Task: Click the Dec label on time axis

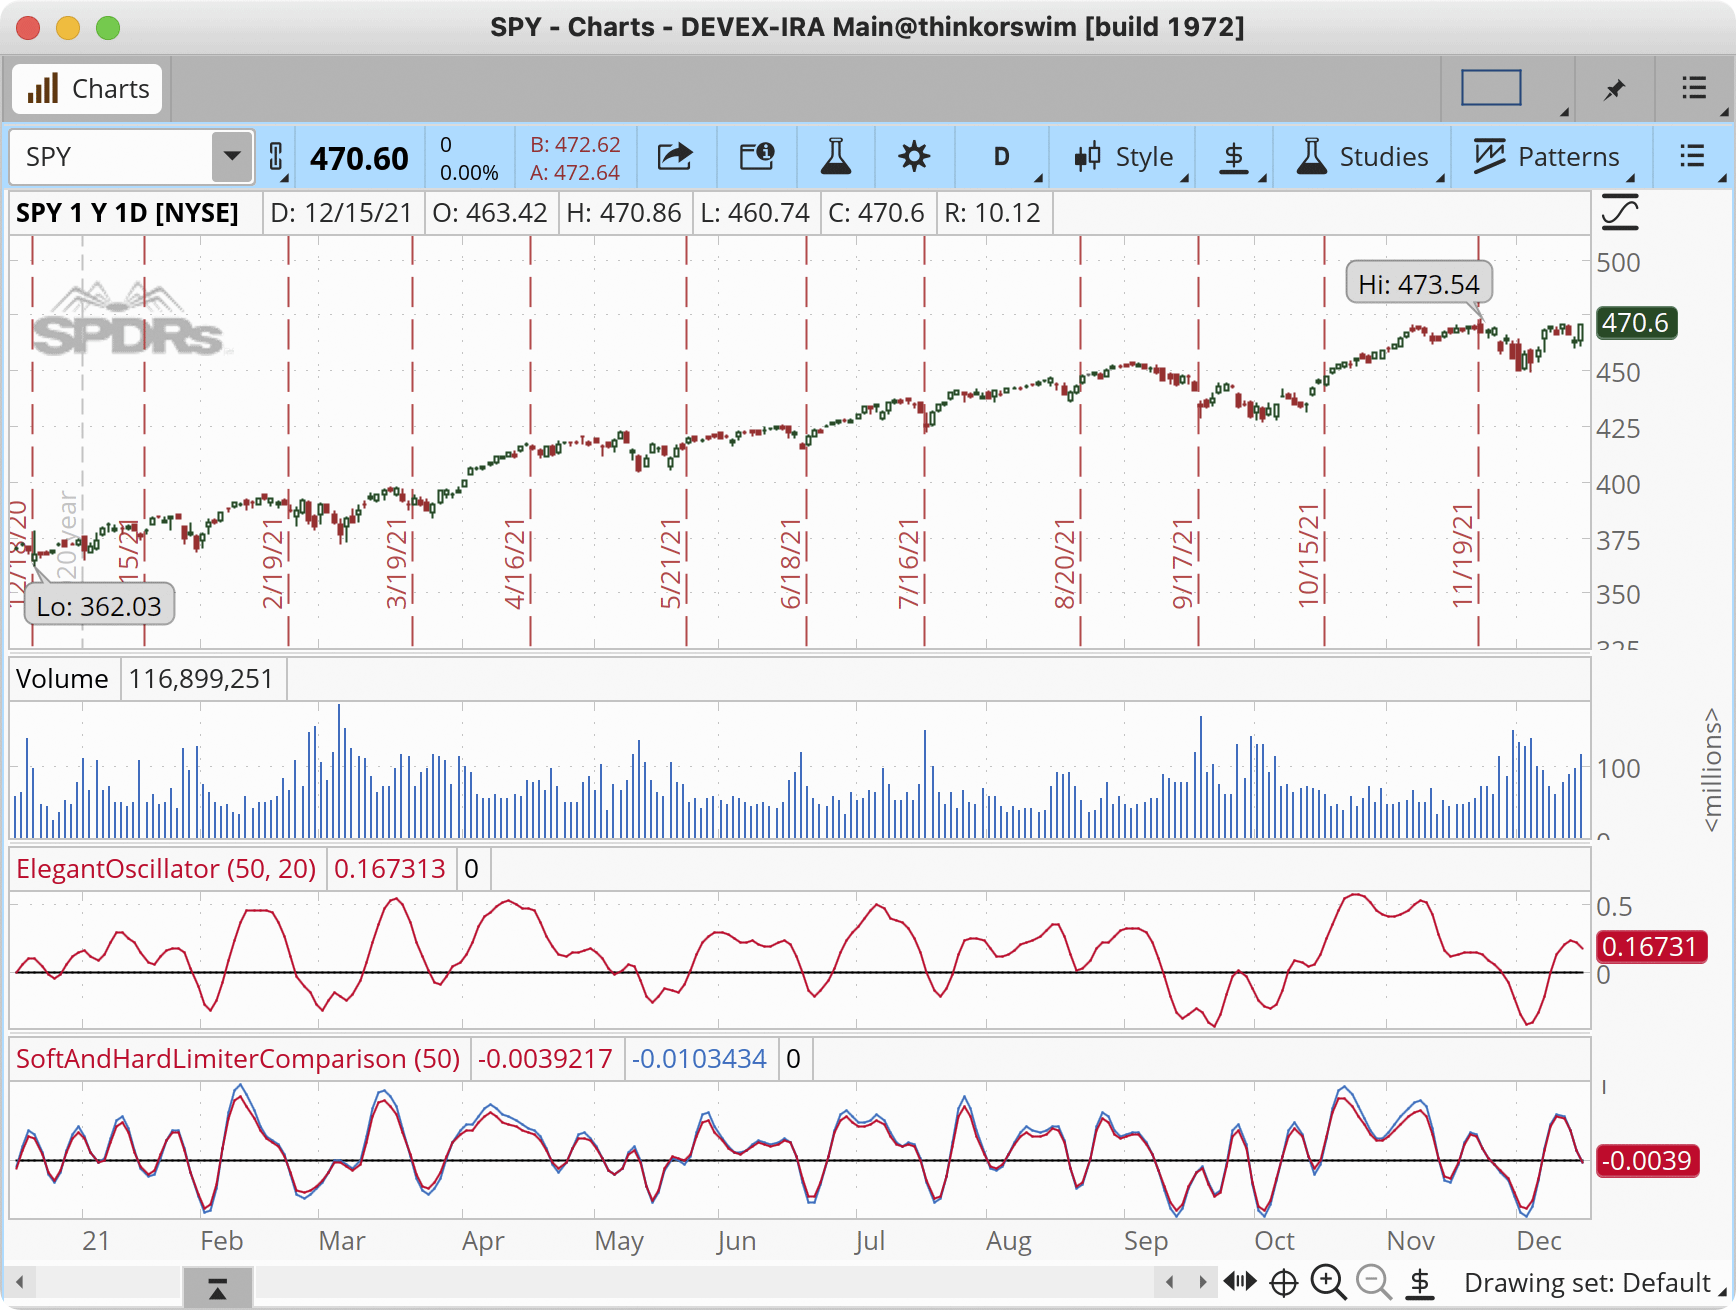Action: point(1538,1241)
